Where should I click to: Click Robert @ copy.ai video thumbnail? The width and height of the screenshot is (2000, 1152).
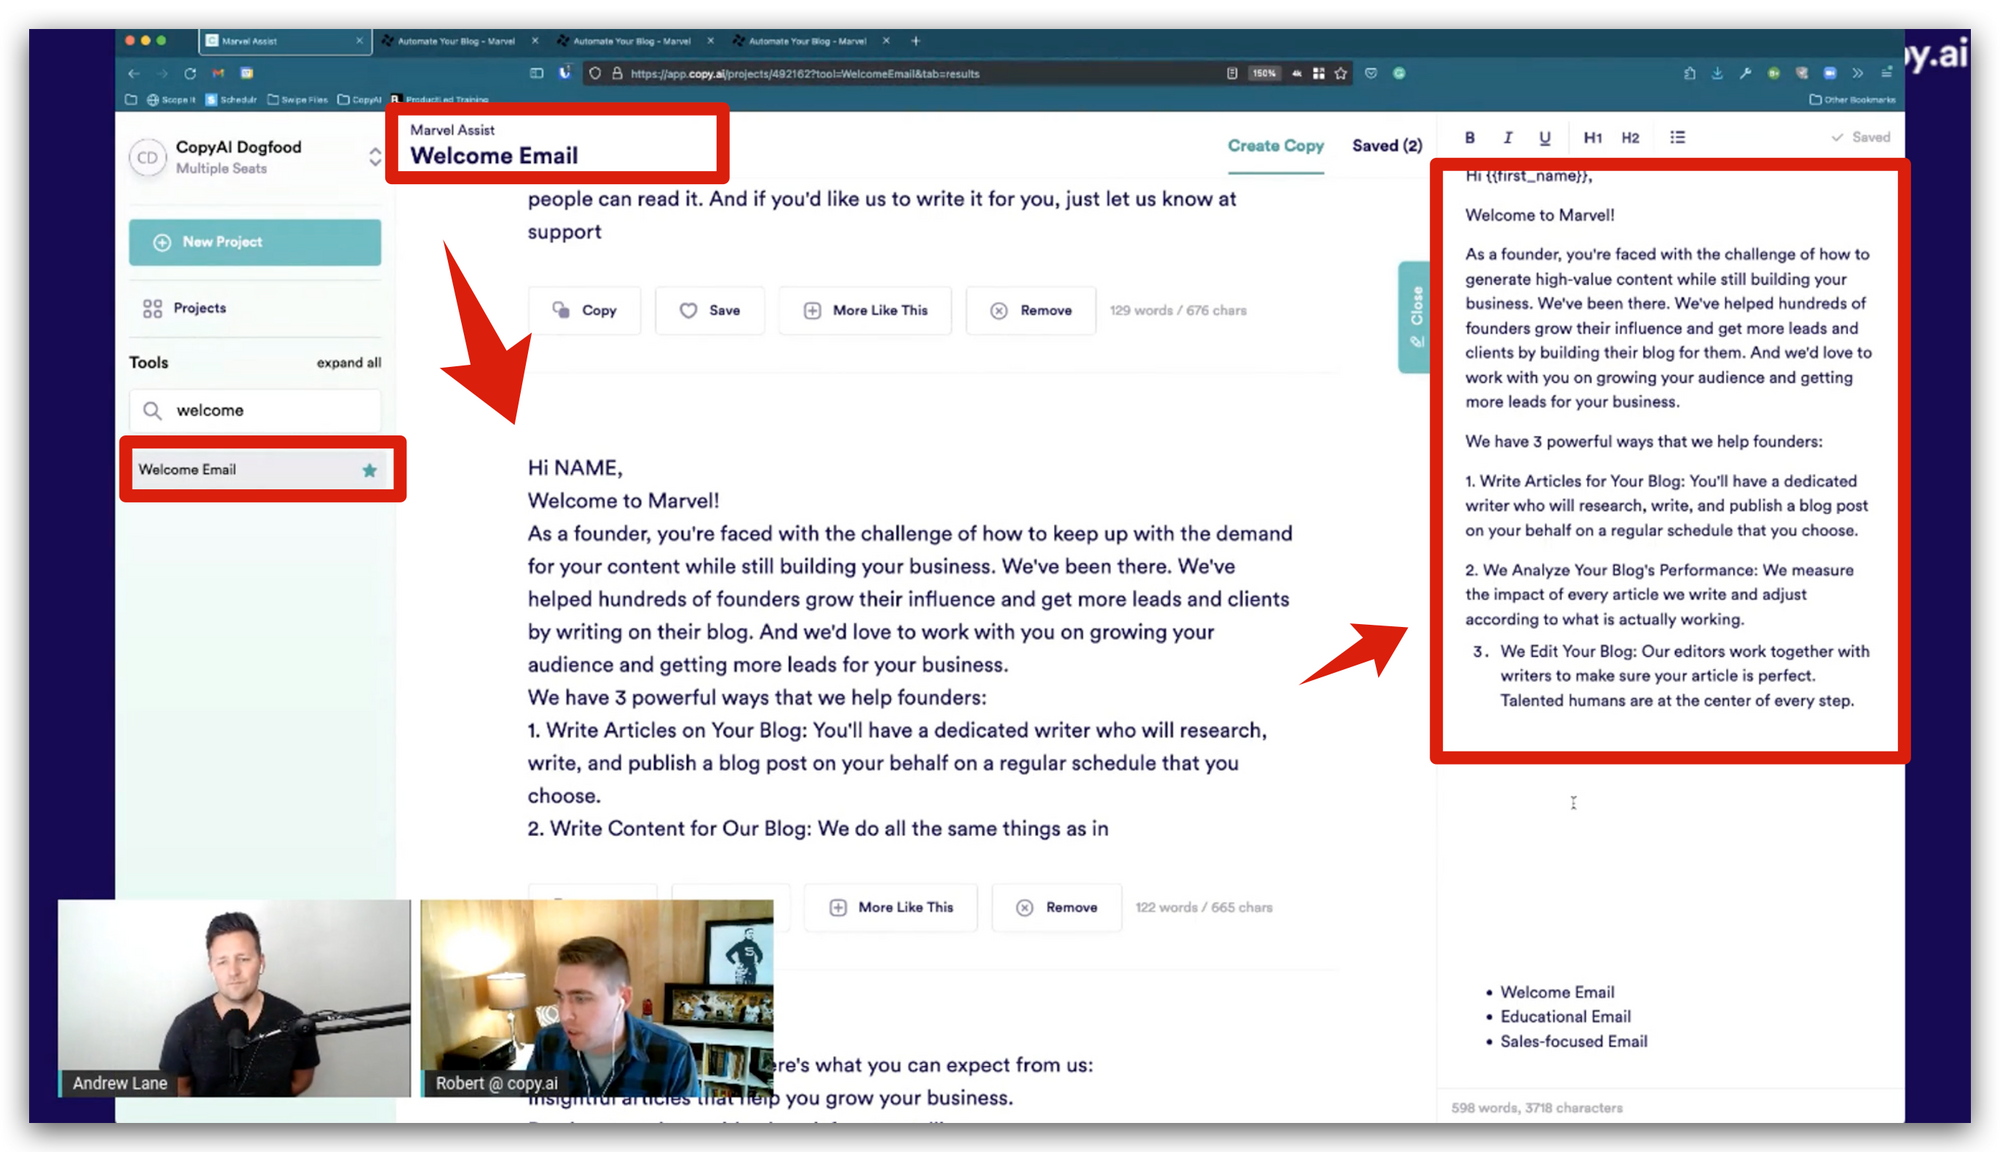(x=596, y=998)
